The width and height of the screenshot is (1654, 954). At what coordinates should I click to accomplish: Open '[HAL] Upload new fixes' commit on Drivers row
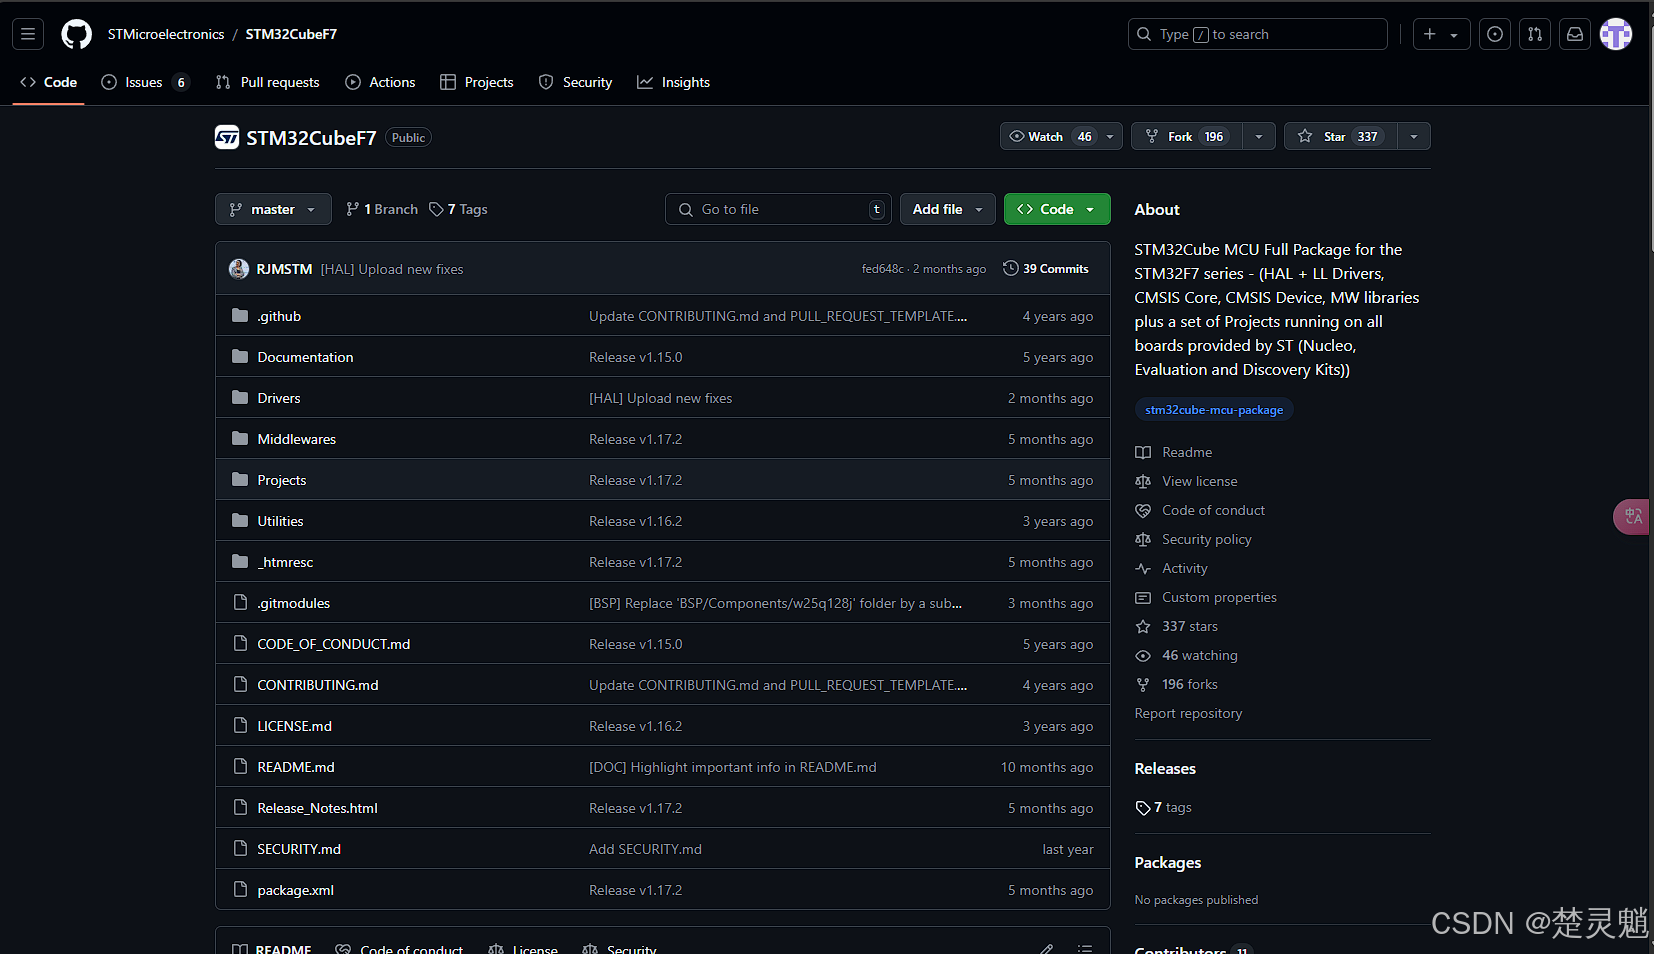tap(661, 398)
